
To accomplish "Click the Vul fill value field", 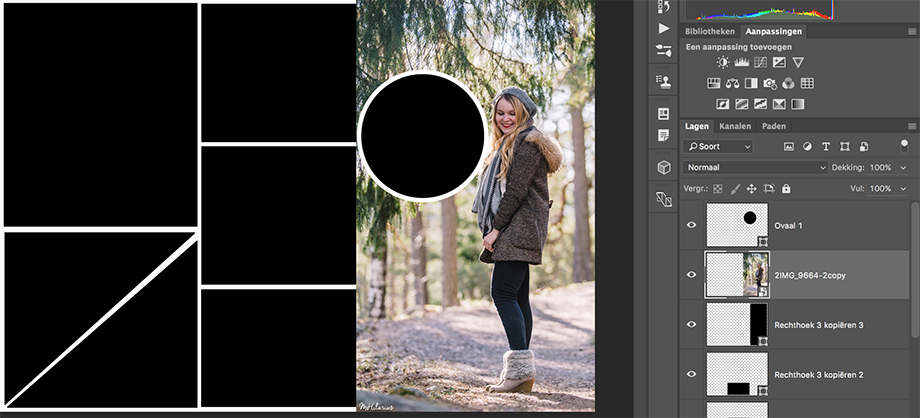I will pos(881,188).
